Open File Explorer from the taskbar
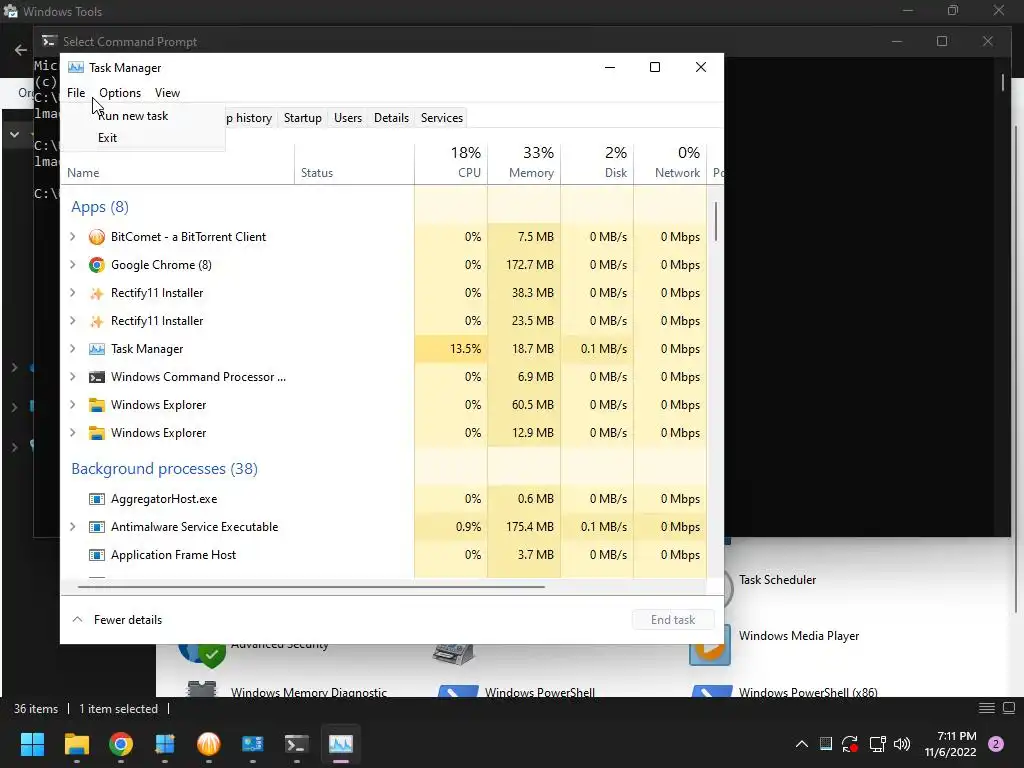The height and width of the screenshot is (768, 1024). [76, 744]
